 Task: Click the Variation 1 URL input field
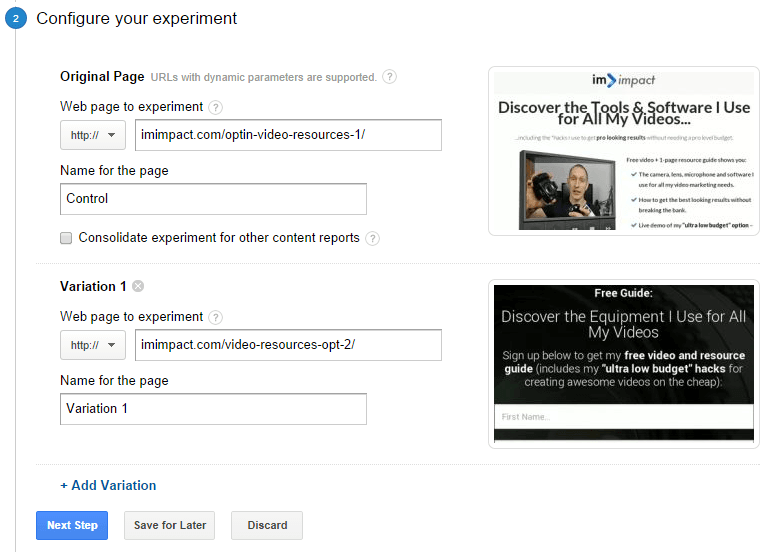point(288,345)
